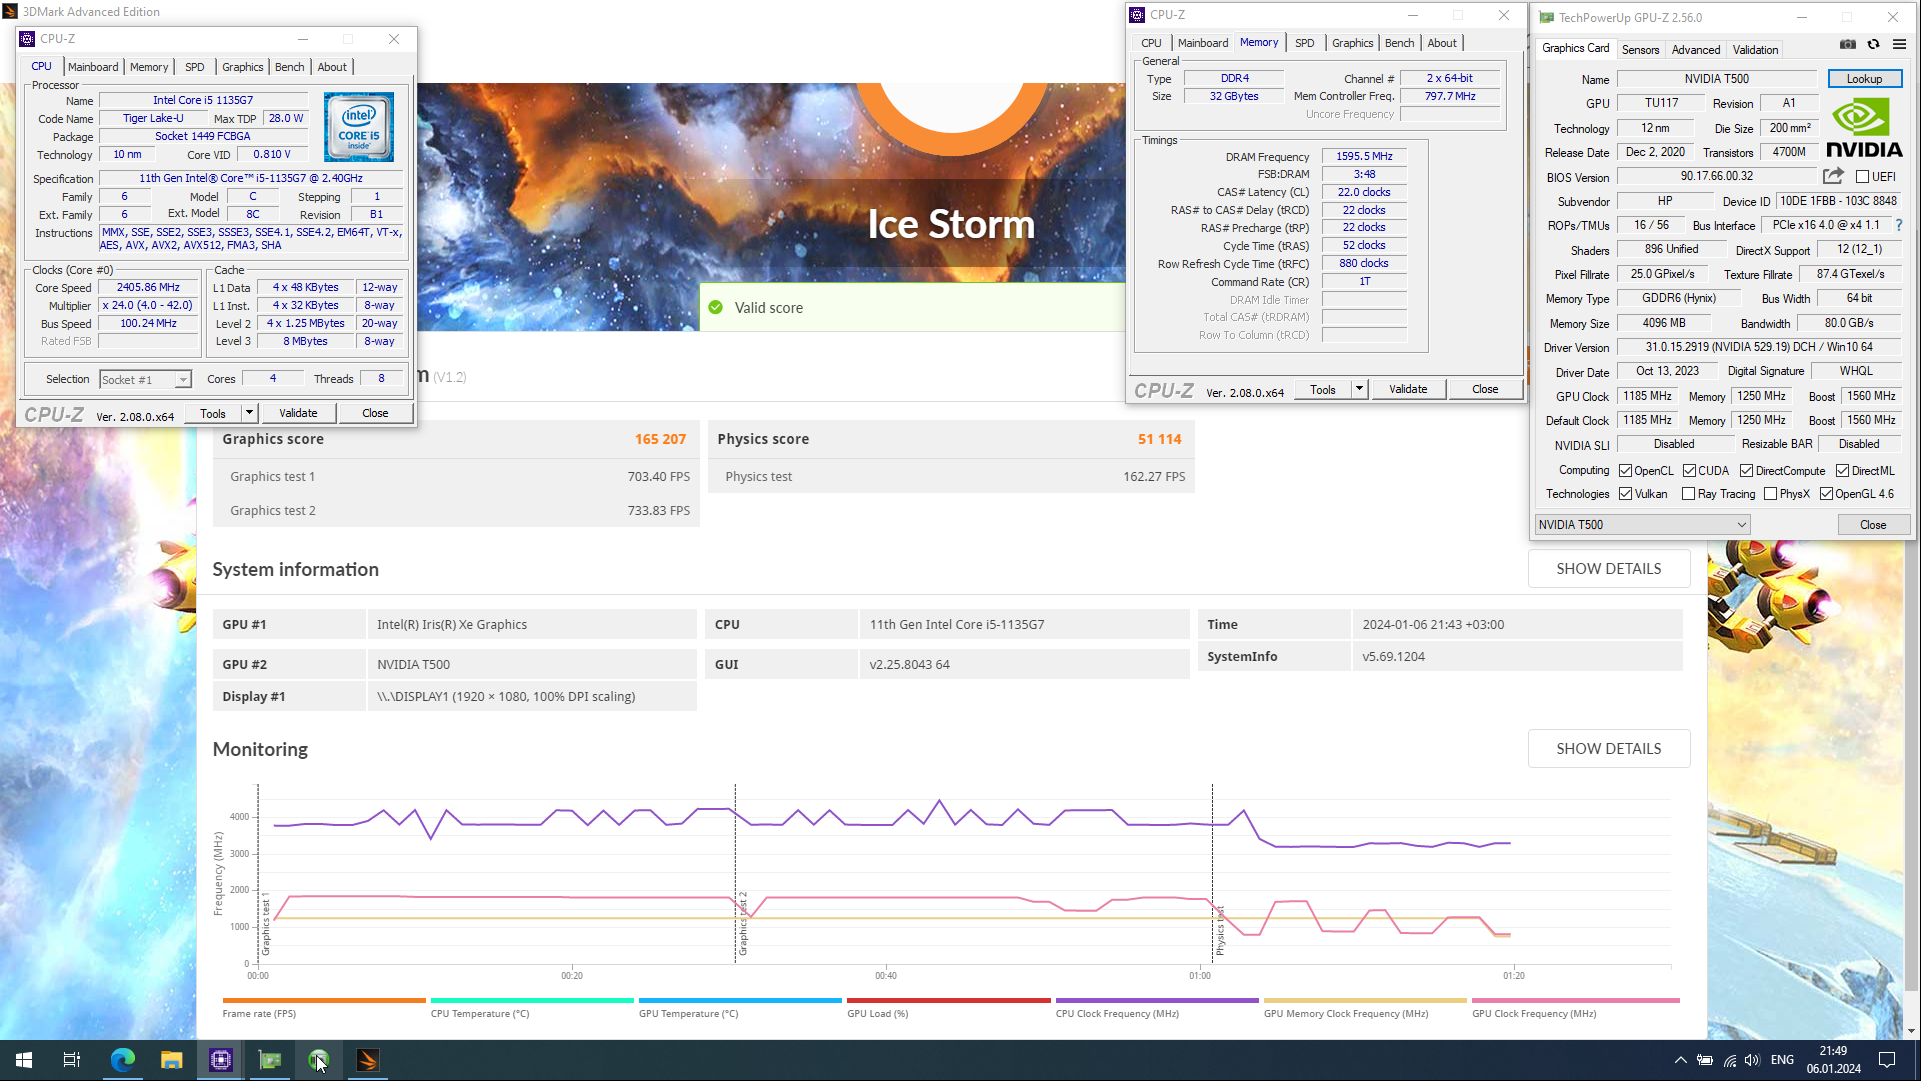Open About tab in right CPU-Z window
This screenshot has width=1921, height=1081.
[x=1442, y=43]
